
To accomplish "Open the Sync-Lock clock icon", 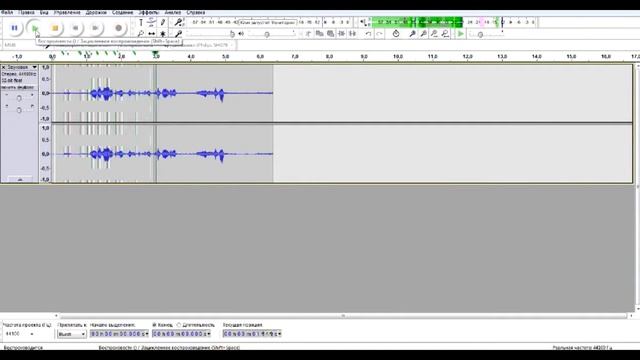I will click(396, 33).
